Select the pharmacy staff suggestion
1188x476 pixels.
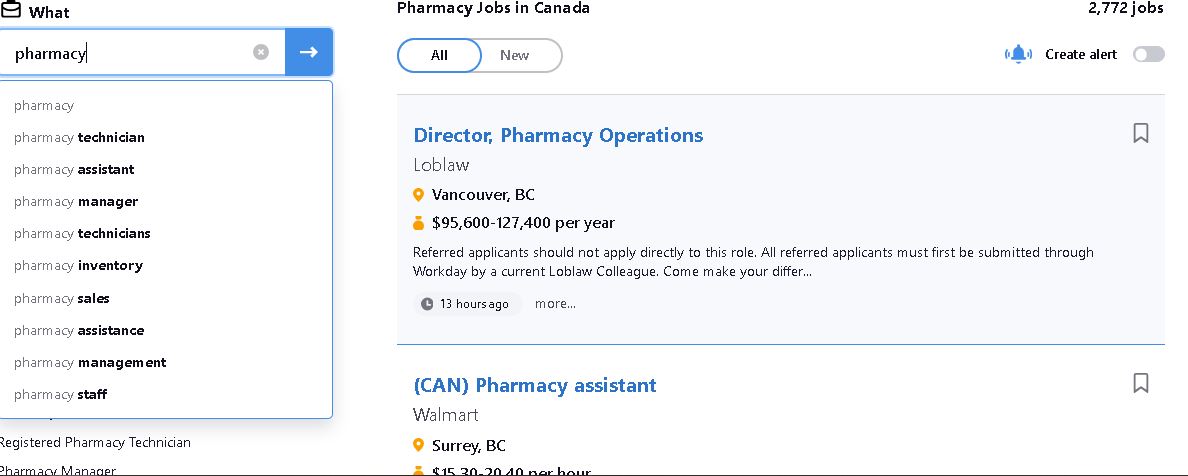(x=166, y=394)
